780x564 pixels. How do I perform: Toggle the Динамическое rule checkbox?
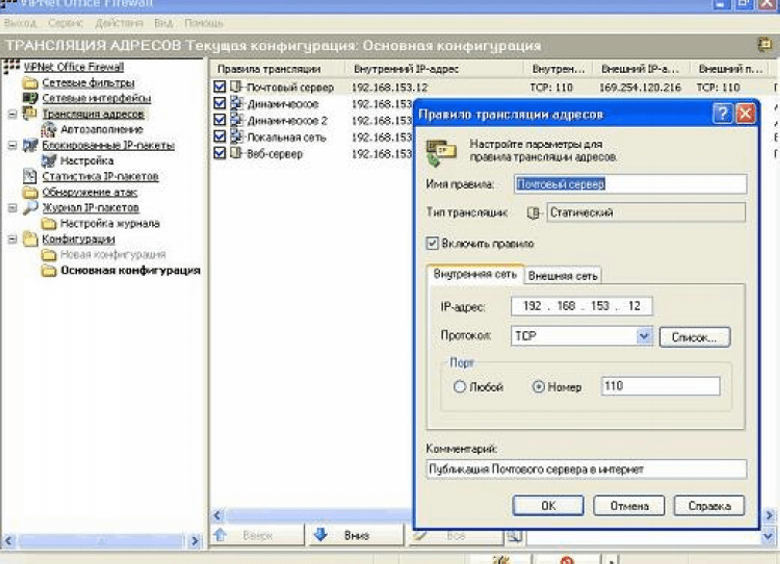(x=219, y=103)
